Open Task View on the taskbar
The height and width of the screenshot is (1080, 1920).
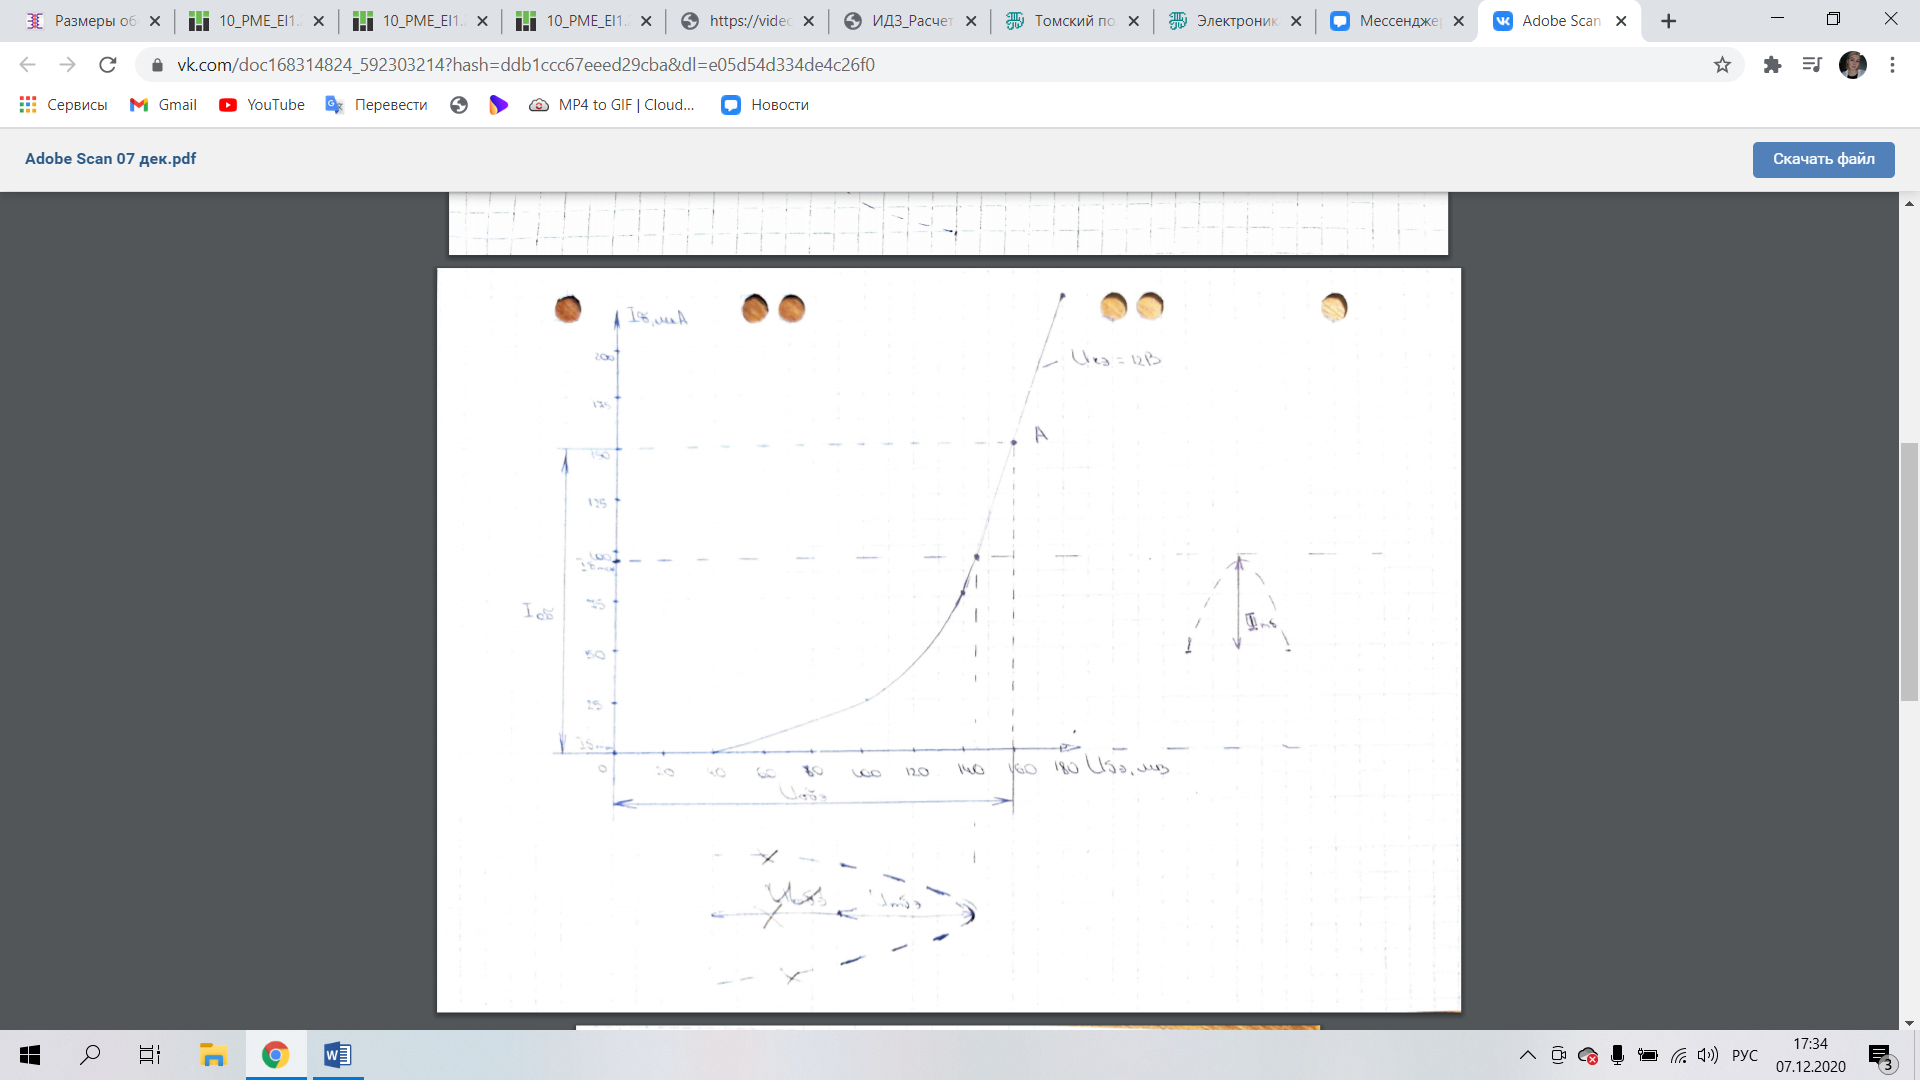tap(150, 1055)
